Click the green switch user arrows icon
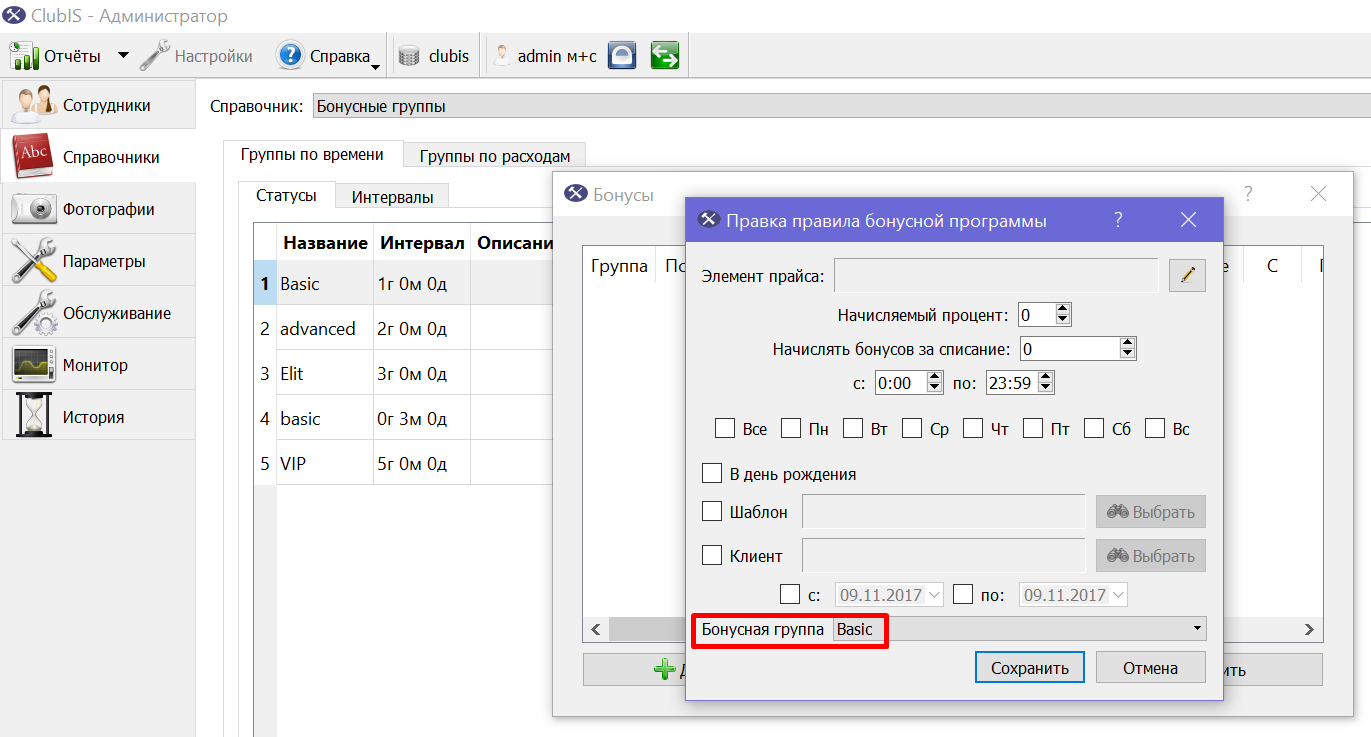1371x737 pixels. [x=665, y=55]
